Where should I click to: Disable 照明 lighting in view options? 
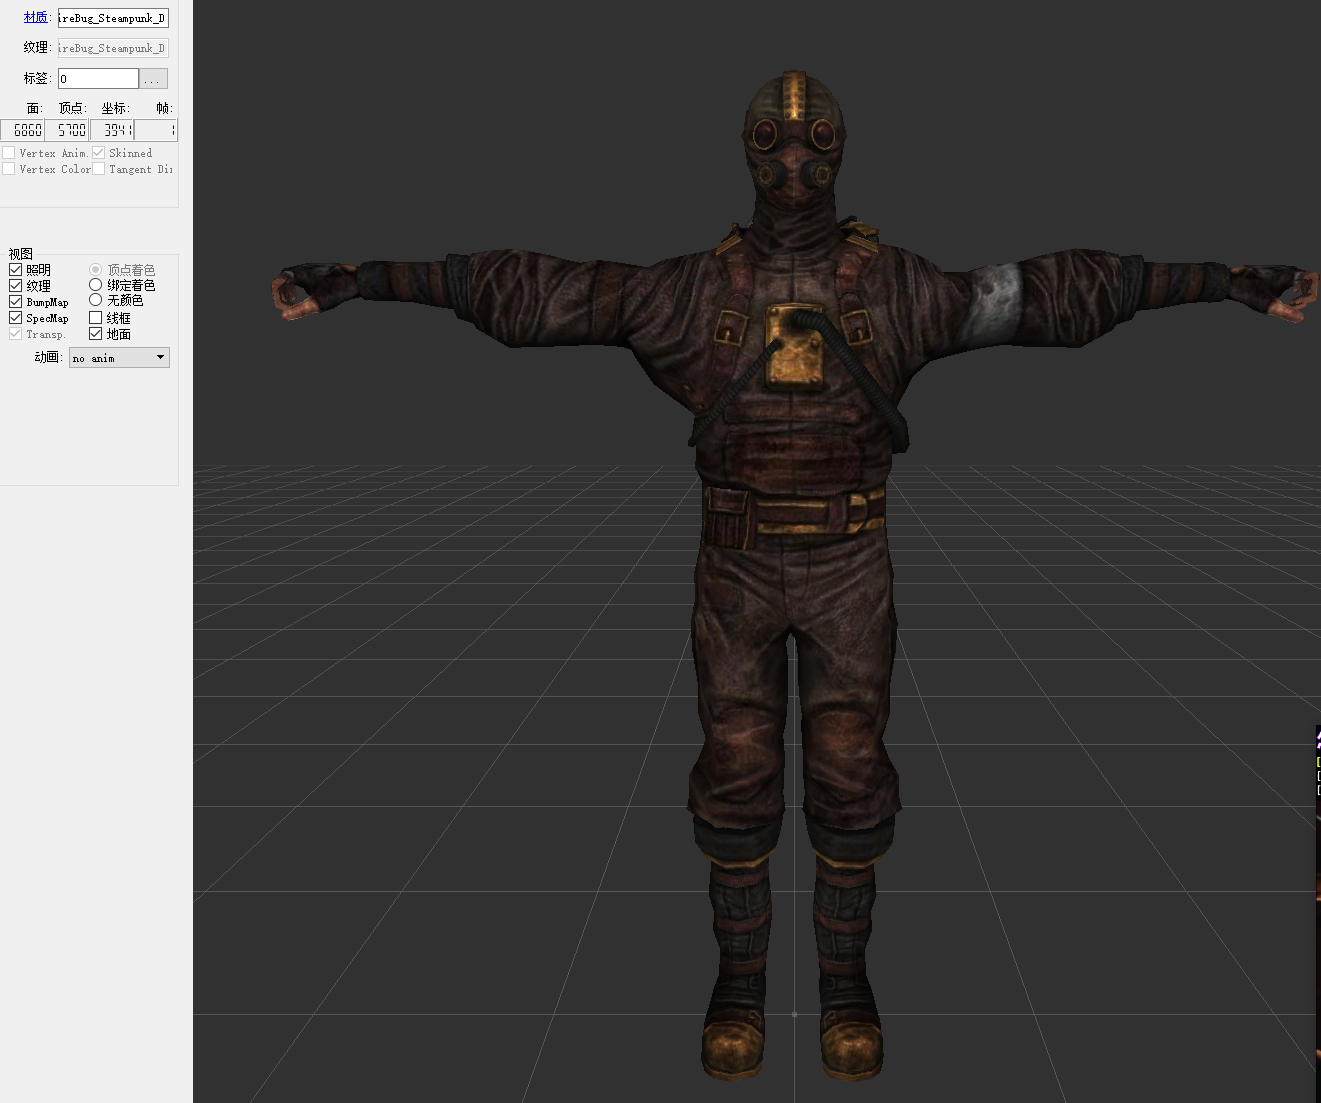click(x=15, y=270)
